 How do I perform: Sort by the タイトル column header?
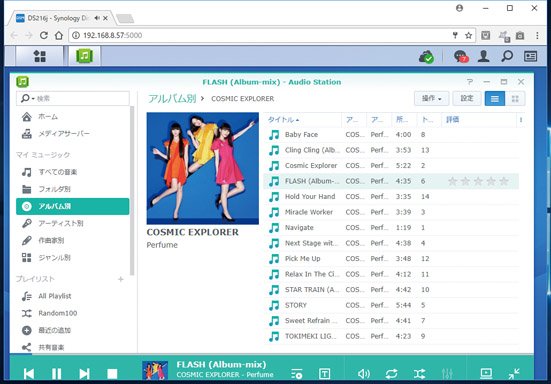coord(303,120)
